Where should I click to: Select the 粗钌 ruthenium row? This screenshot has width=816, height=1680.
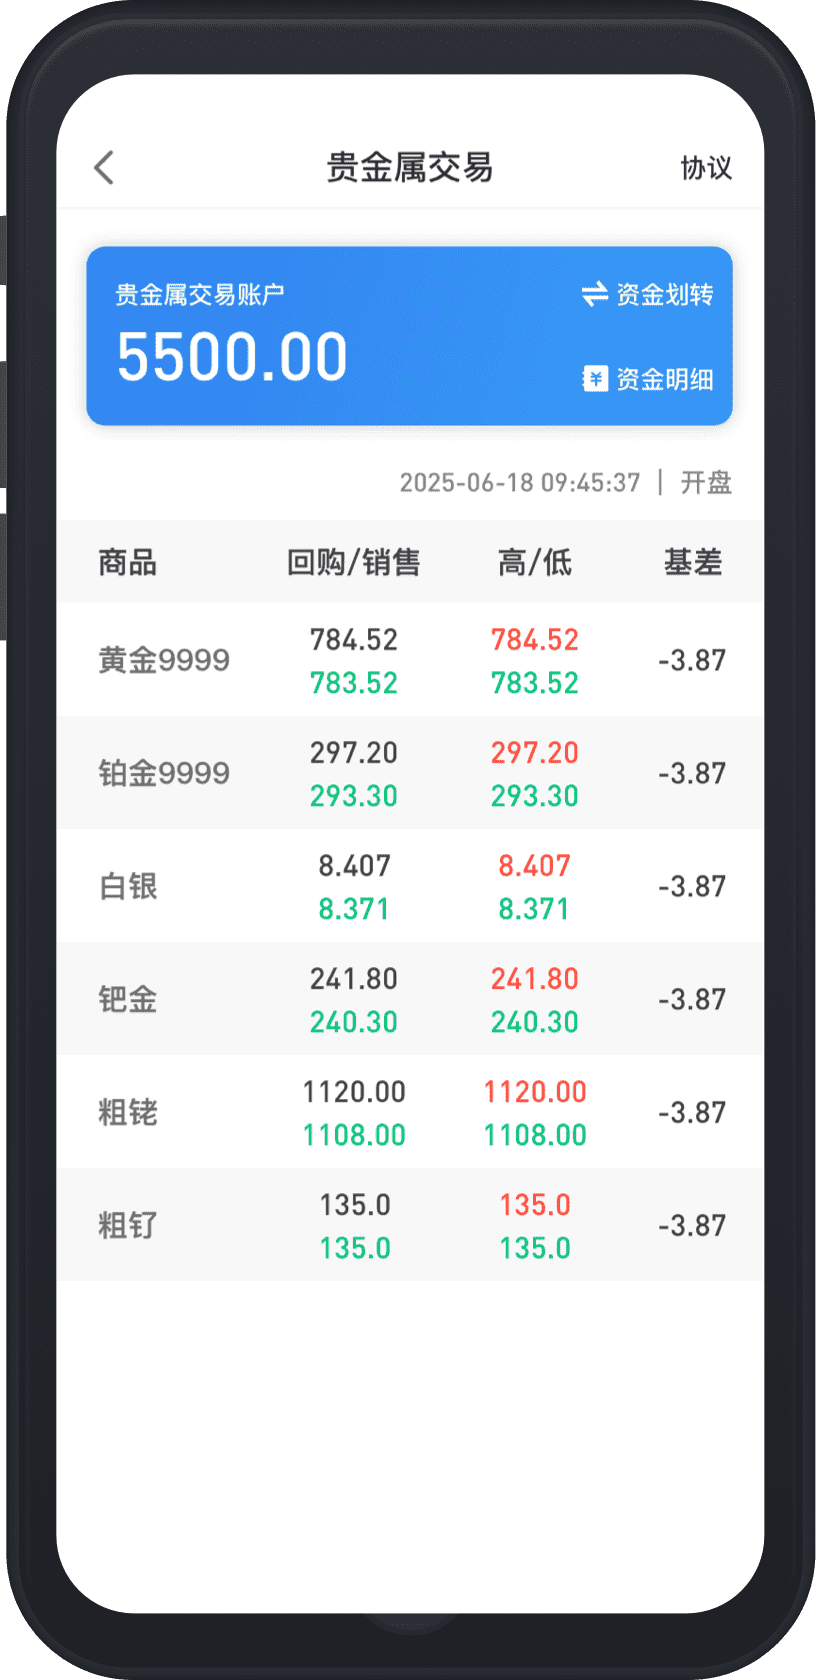point(128,1225)
